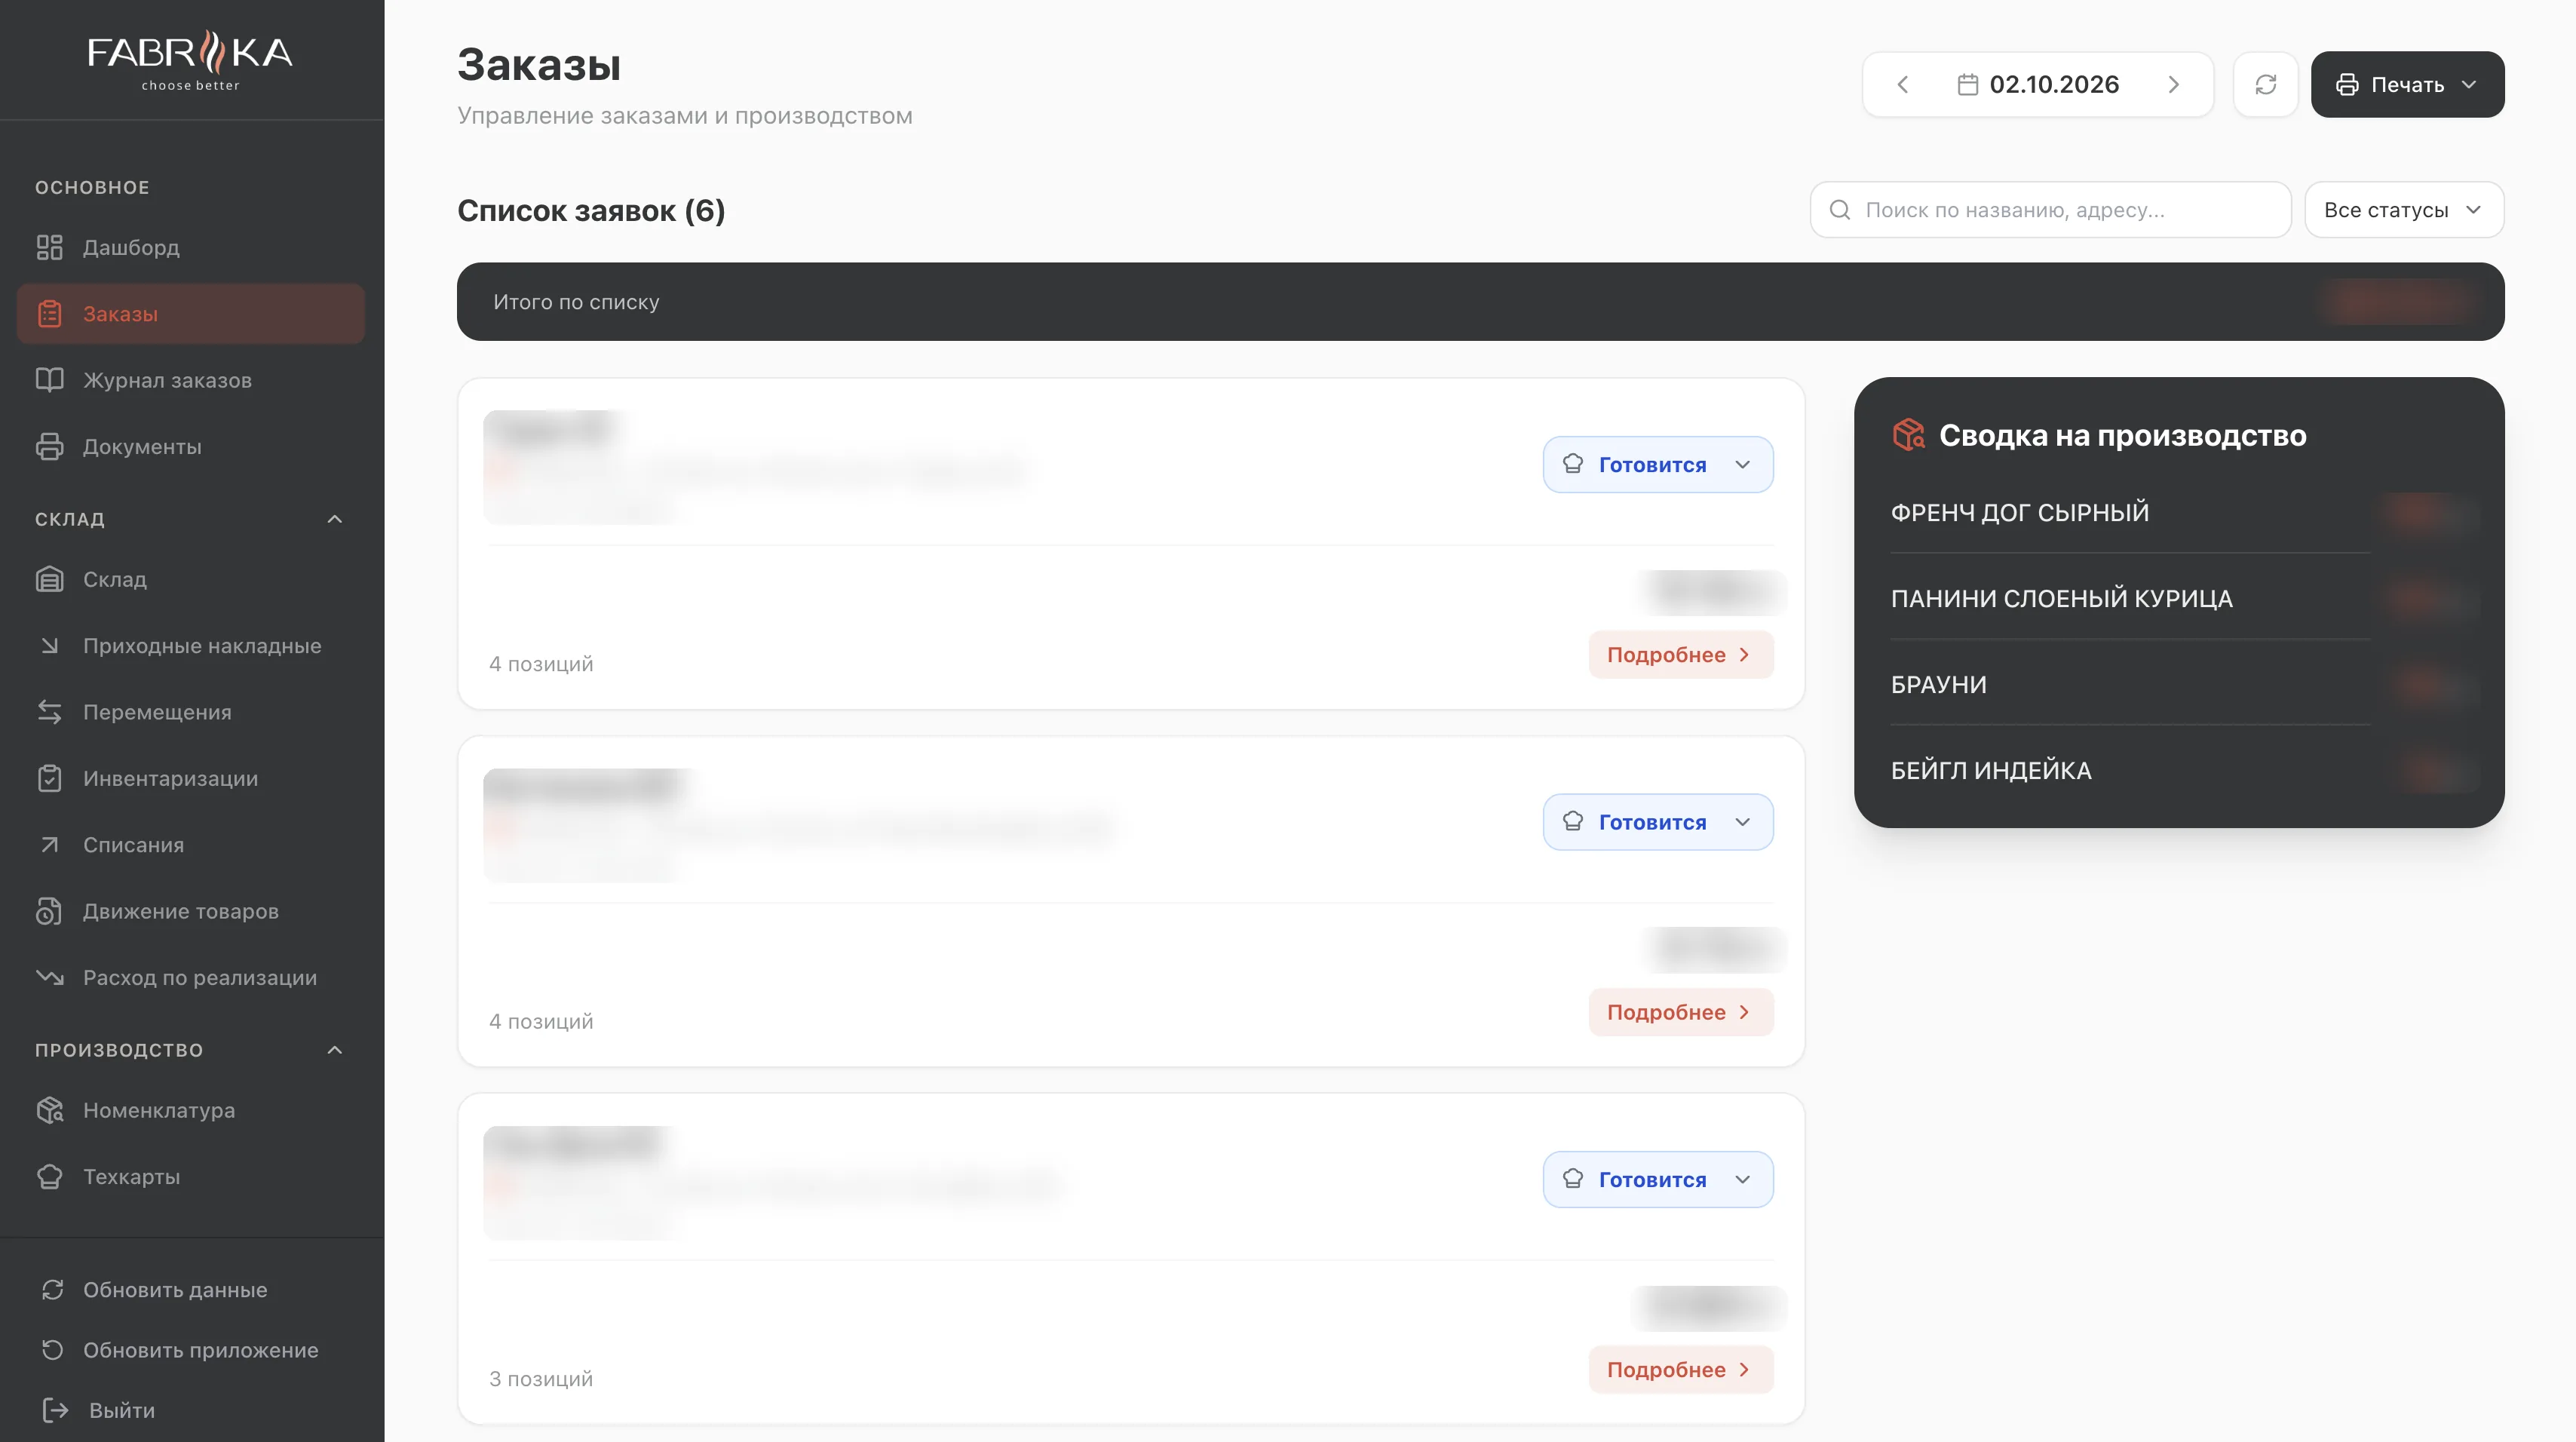Click the Перемещения swap arrows icon
Image resolution: width=2576 pixels, height=1442 pixels.
[49, 712]
